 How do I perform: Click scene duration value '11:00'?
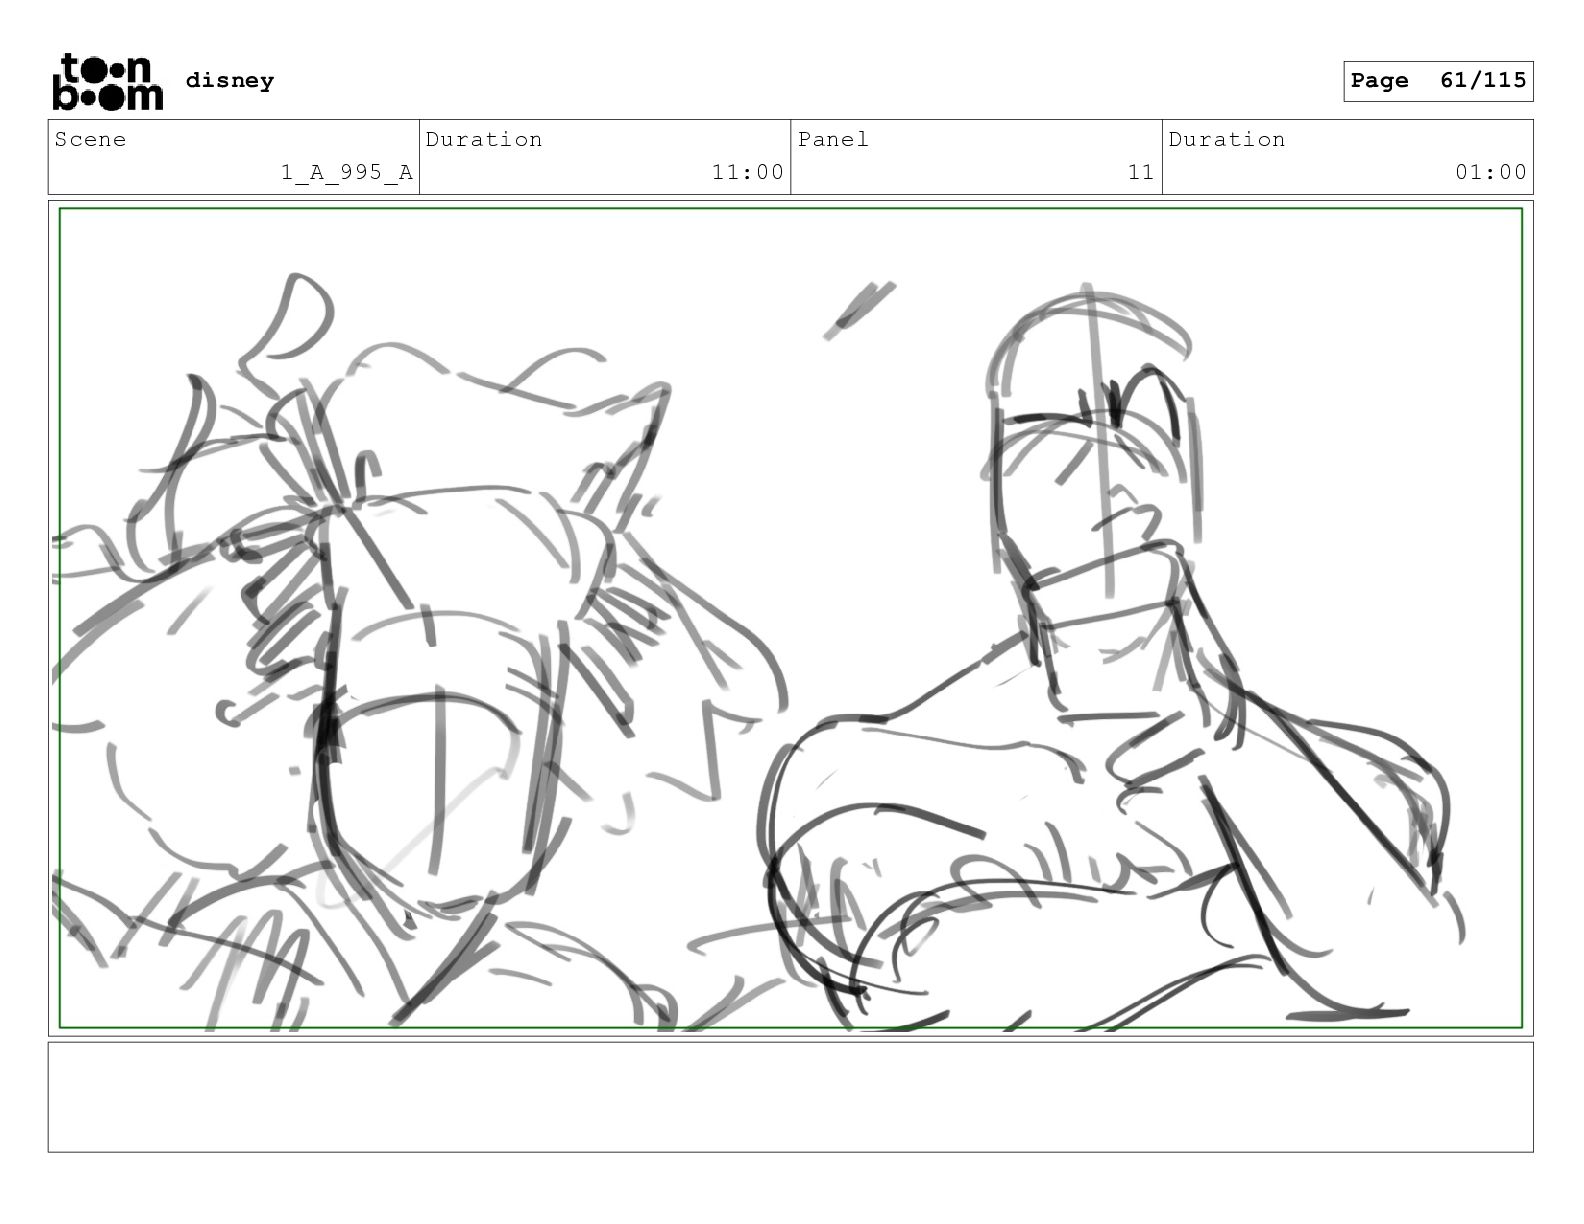tap(747, 172)
